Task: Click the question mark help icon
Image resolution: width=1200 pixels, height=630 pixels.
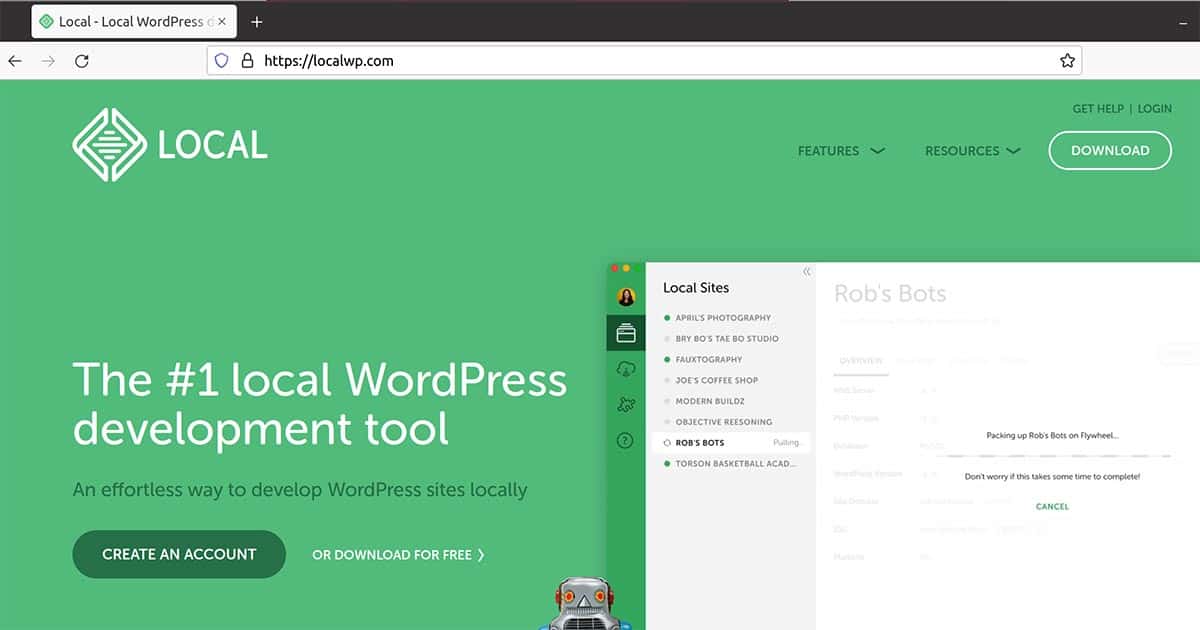Action: point(626,440)
